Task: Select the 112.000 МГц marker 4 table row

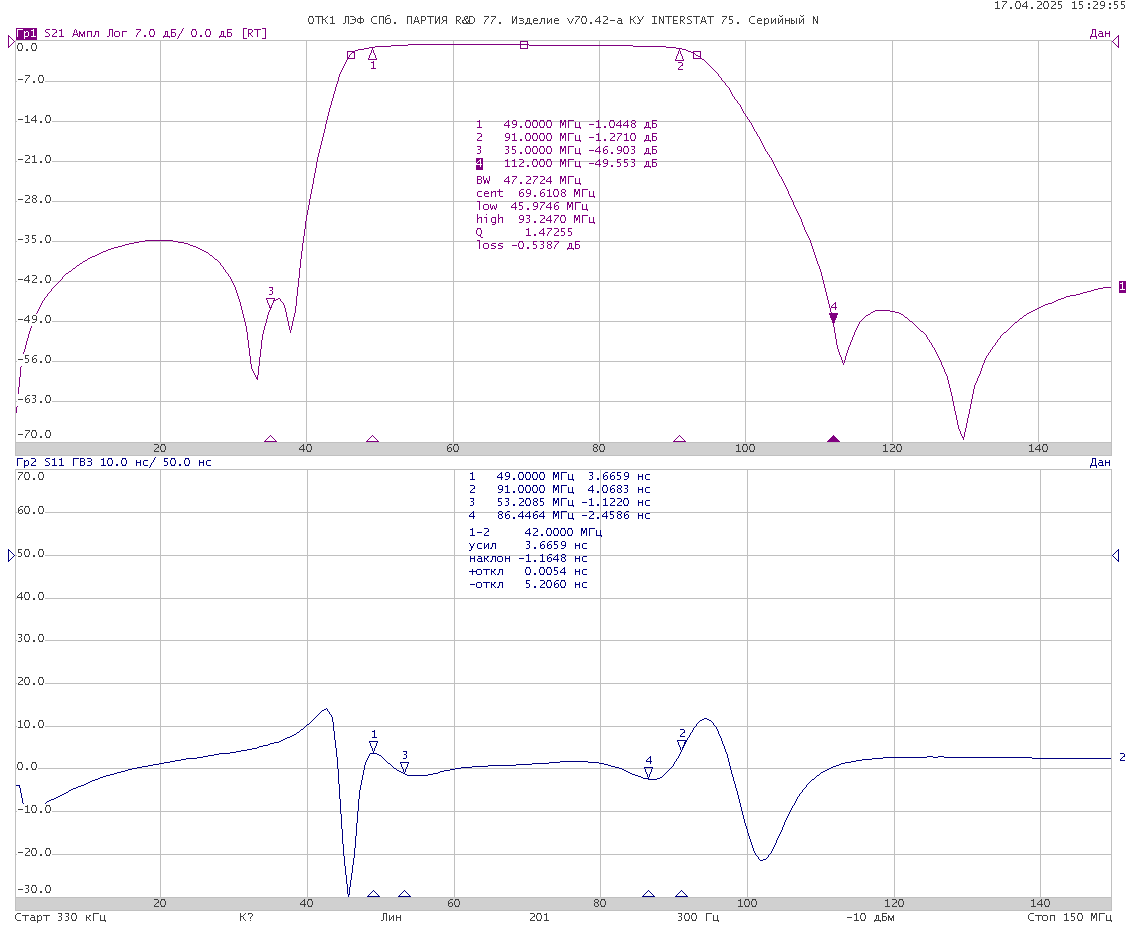Action: (566, 163)
